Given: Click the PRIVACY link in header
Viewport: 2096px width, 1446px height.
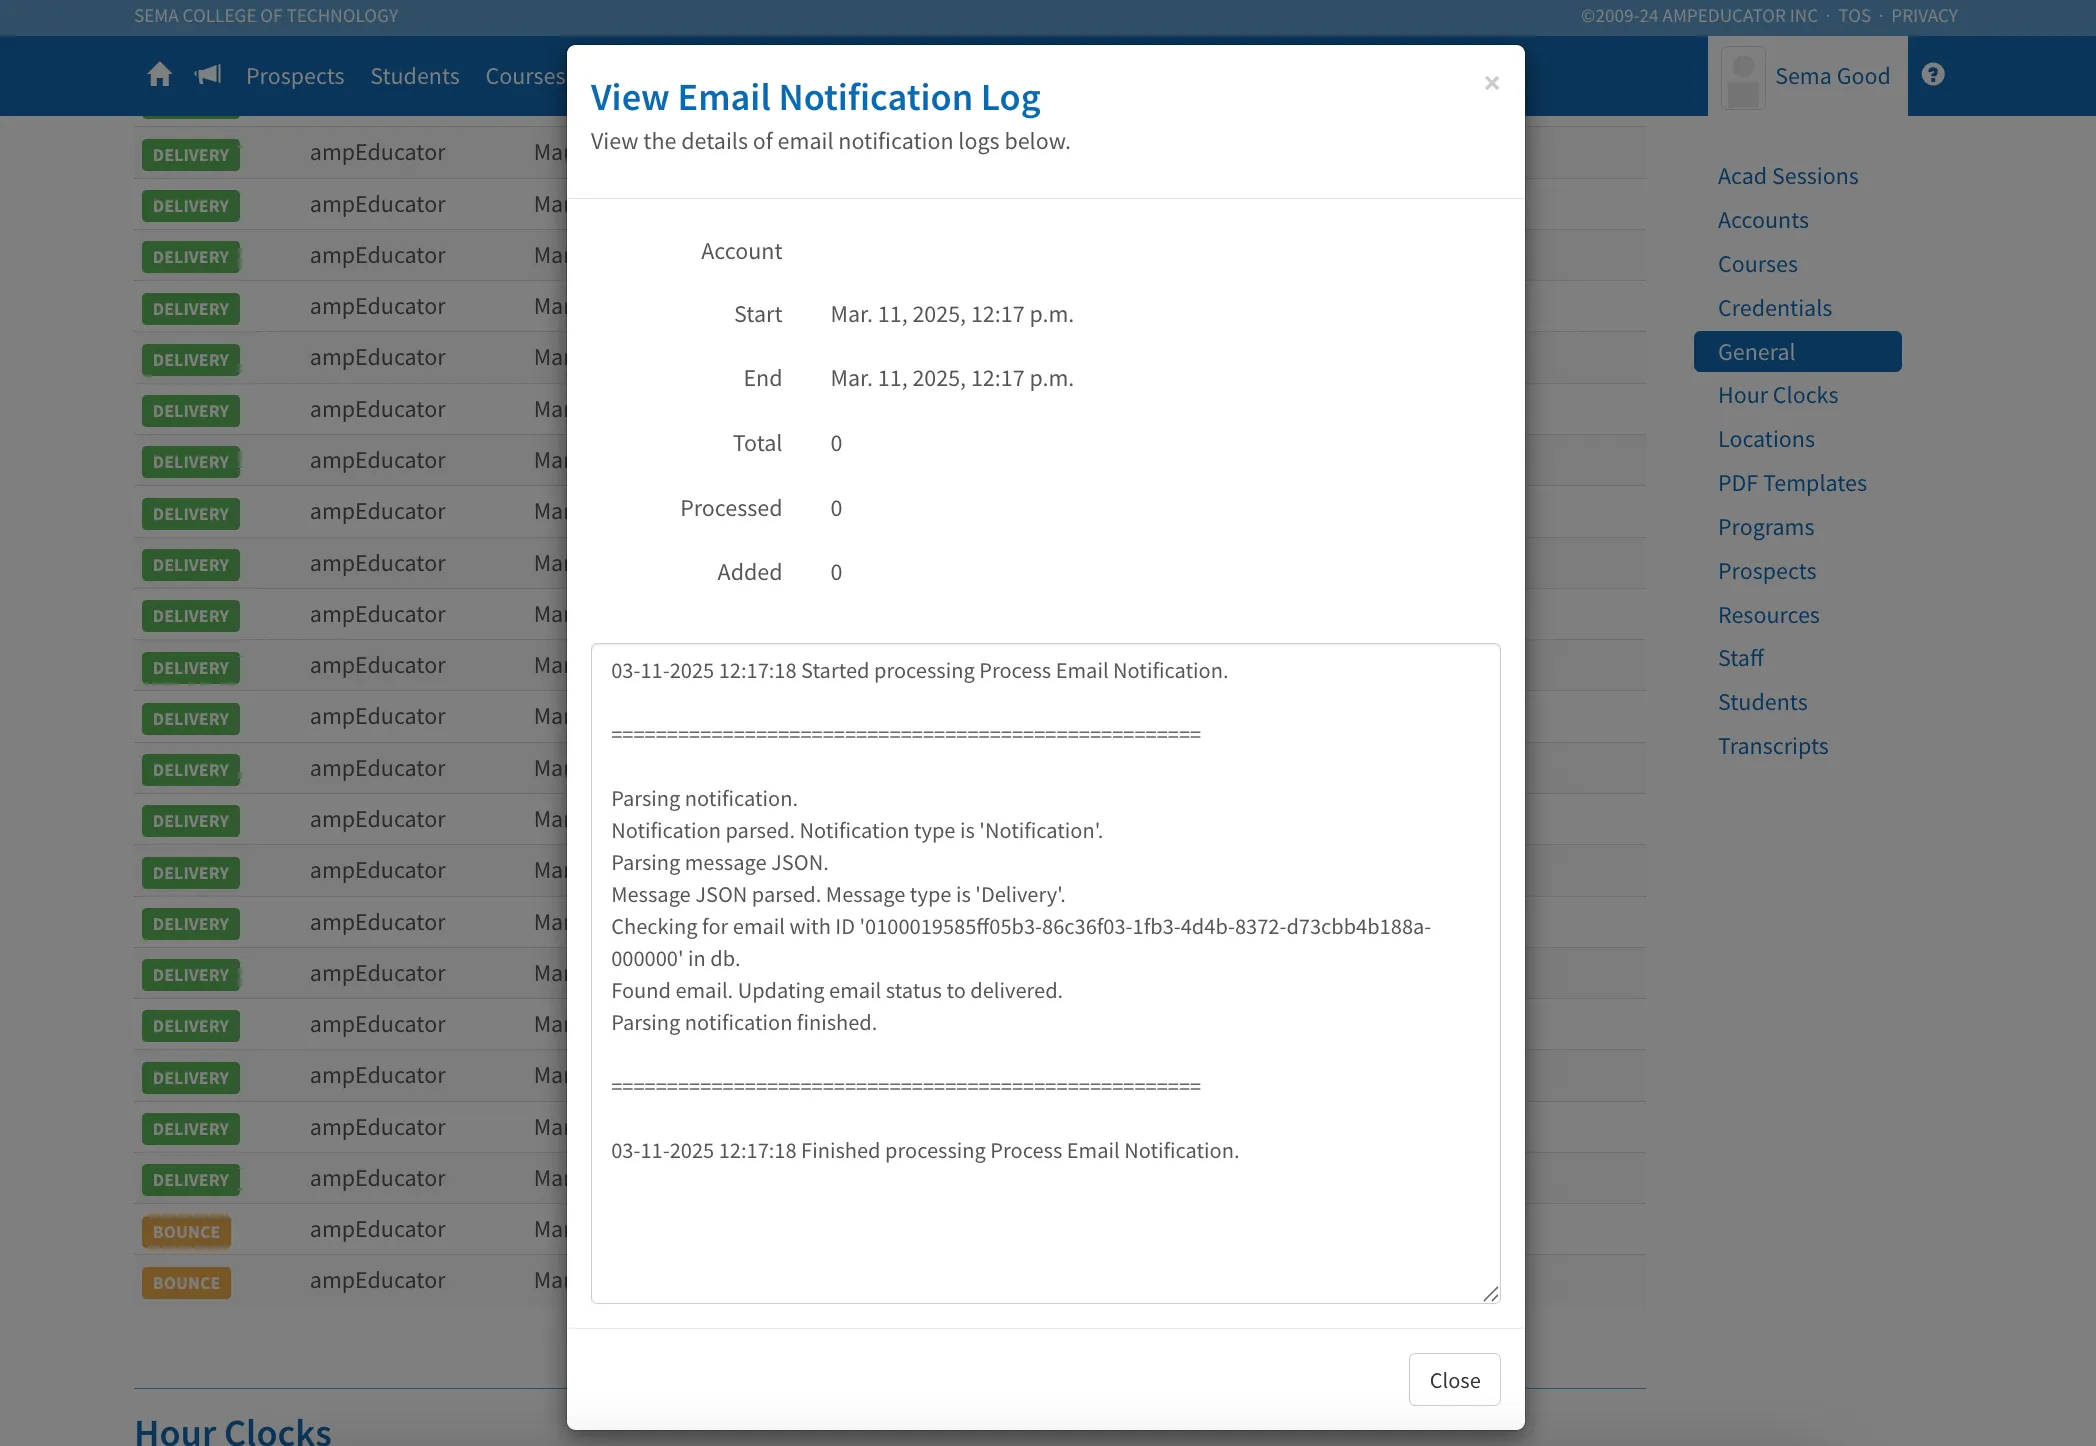Looking at the screenshot, I should [1924, 16].
